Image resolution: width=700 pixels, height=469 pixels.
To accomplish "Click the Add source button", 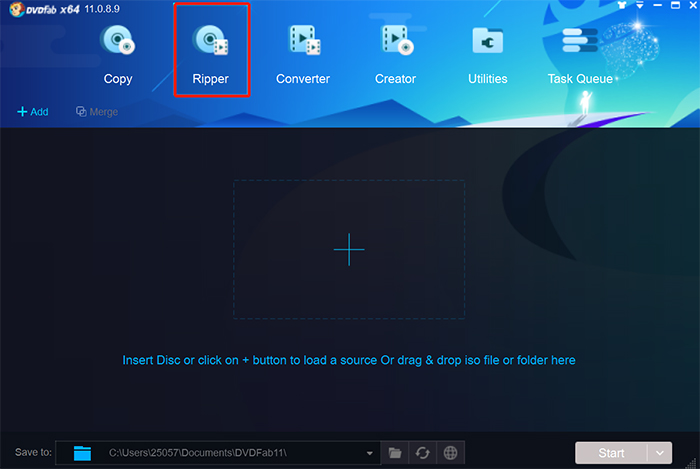I will [x=33, y=112].
